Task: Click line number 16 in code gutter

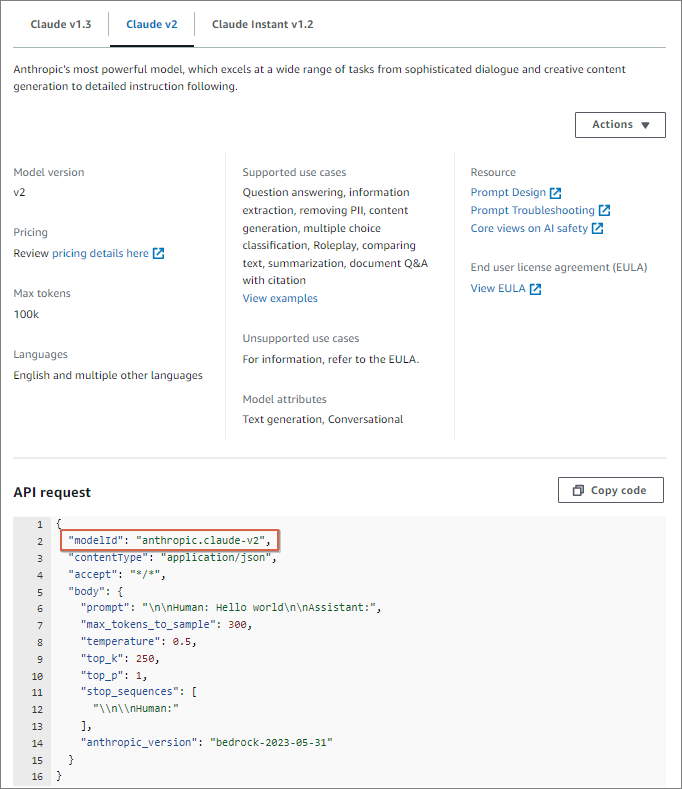Action: 37,776
